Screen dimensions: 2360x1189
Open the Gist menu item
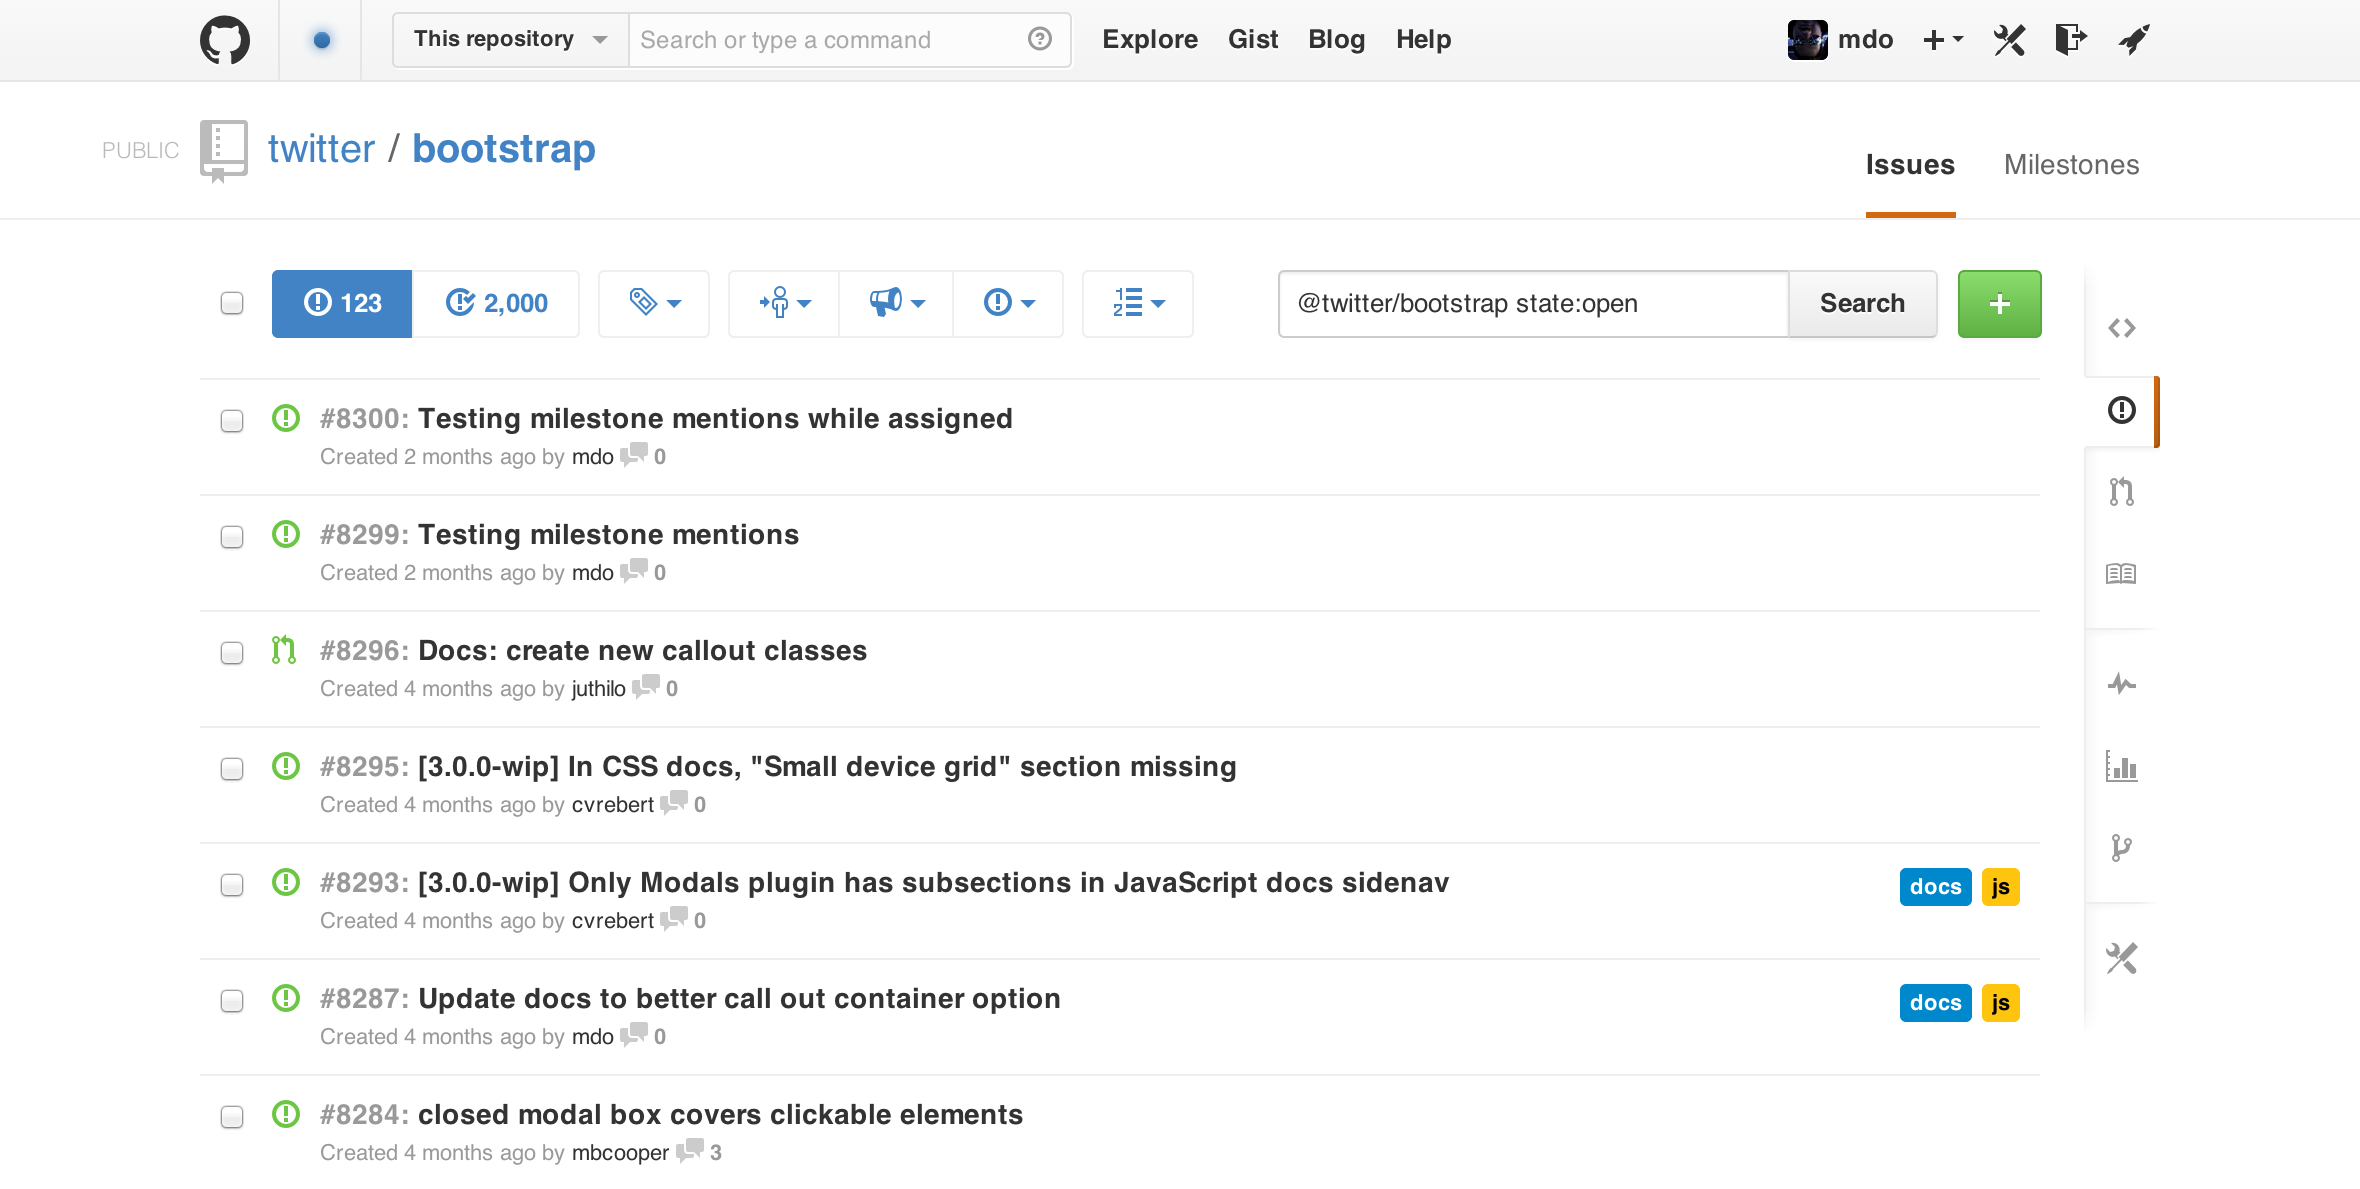coord(1253,40)
